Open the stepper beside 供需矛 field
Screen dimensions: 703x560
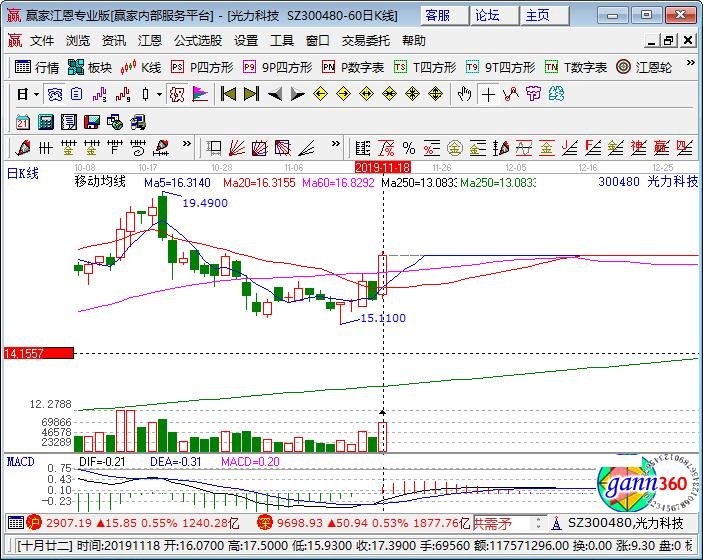(x=539, y=523)
